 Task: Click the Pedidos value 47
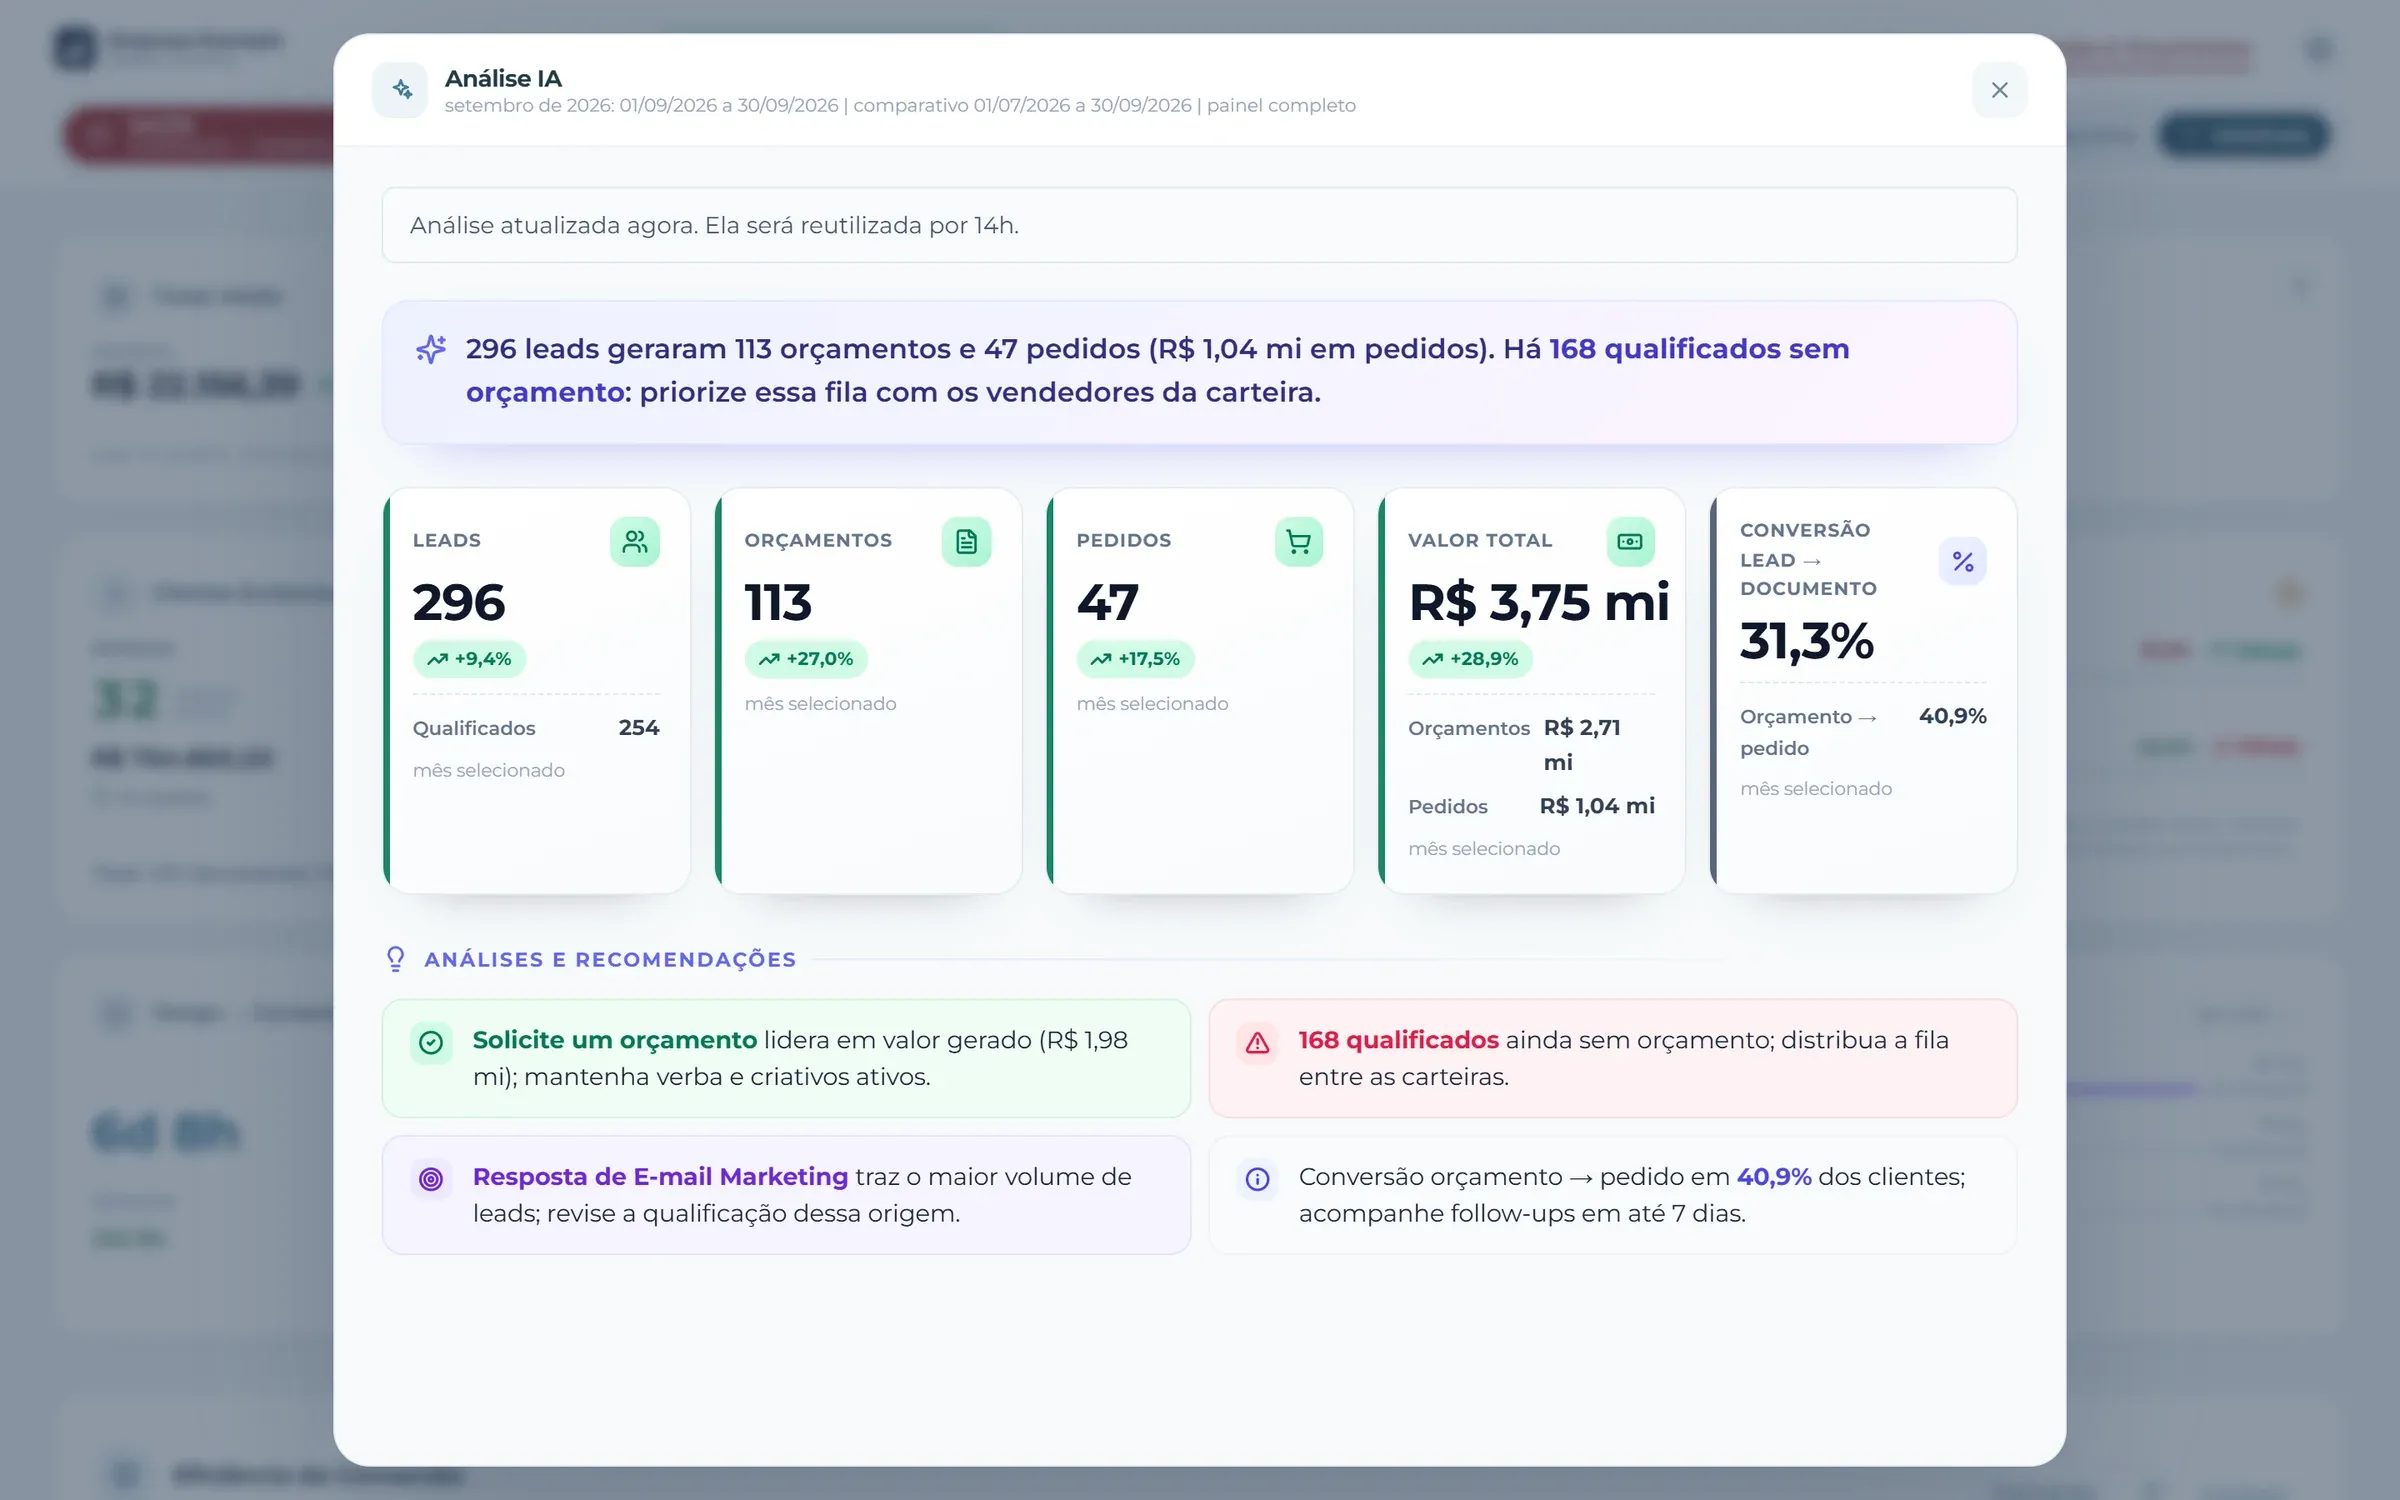(x=1107, y=602)
